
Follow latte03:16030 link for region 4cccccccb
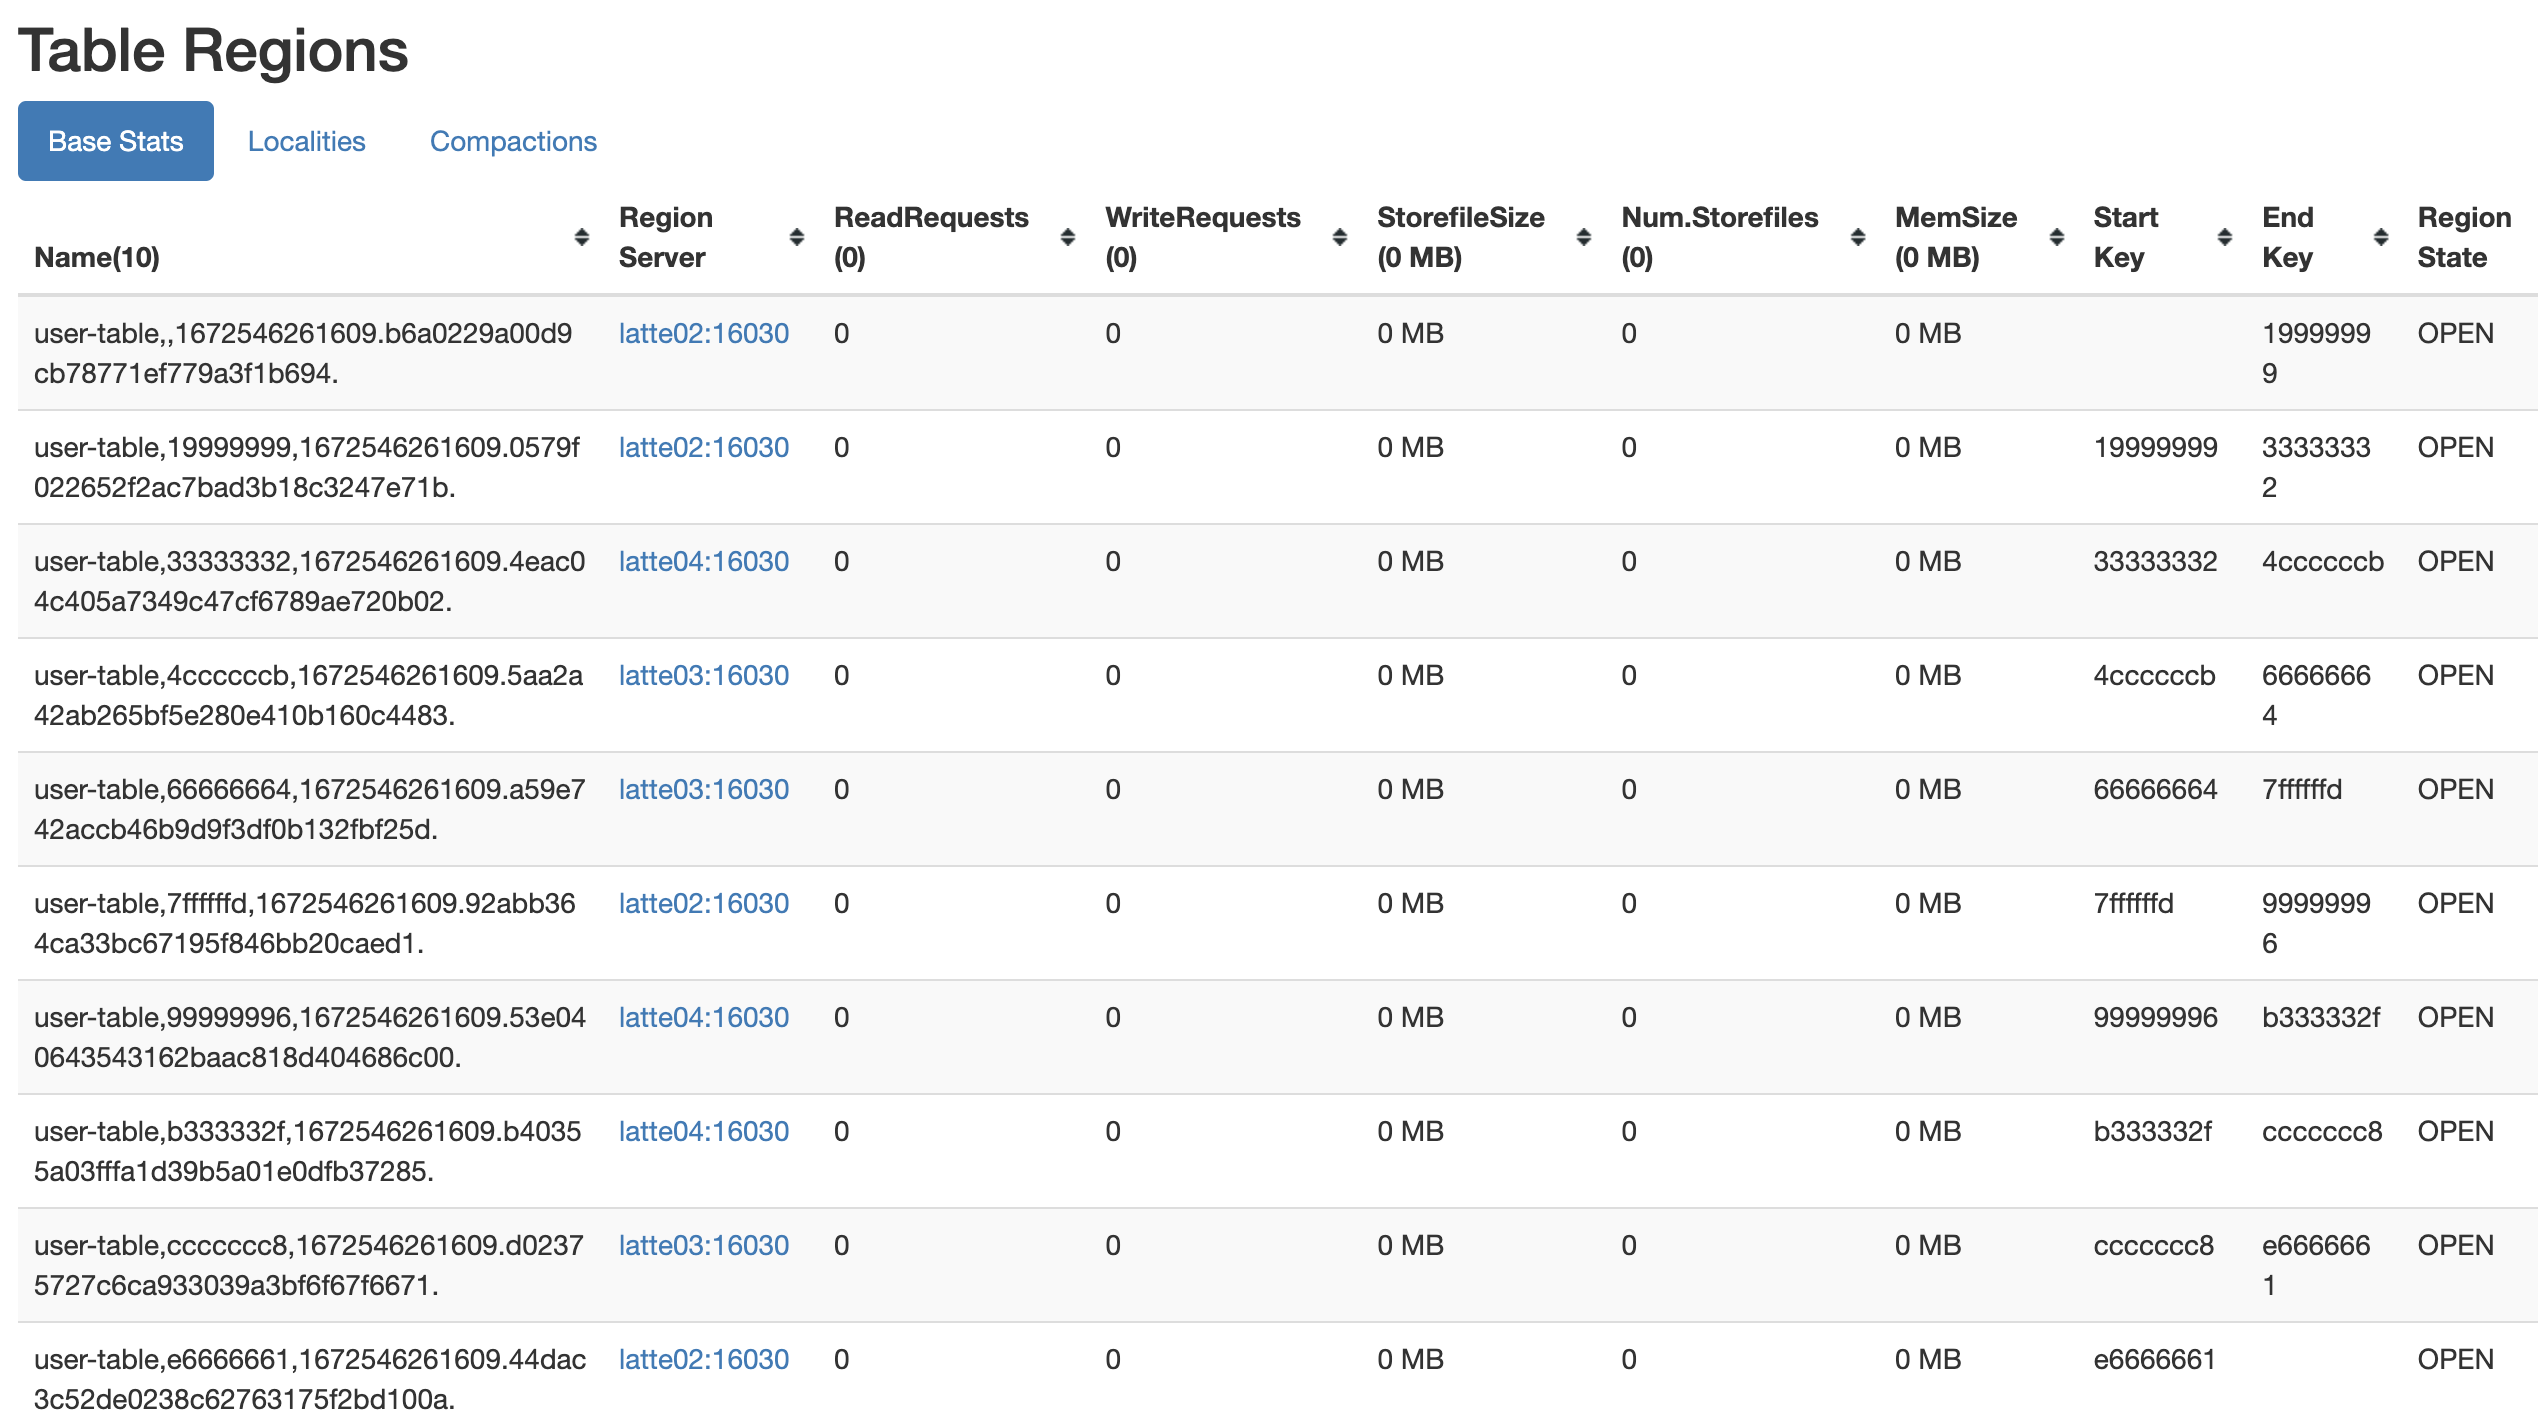pyautogui.click(x=703, y=675)
